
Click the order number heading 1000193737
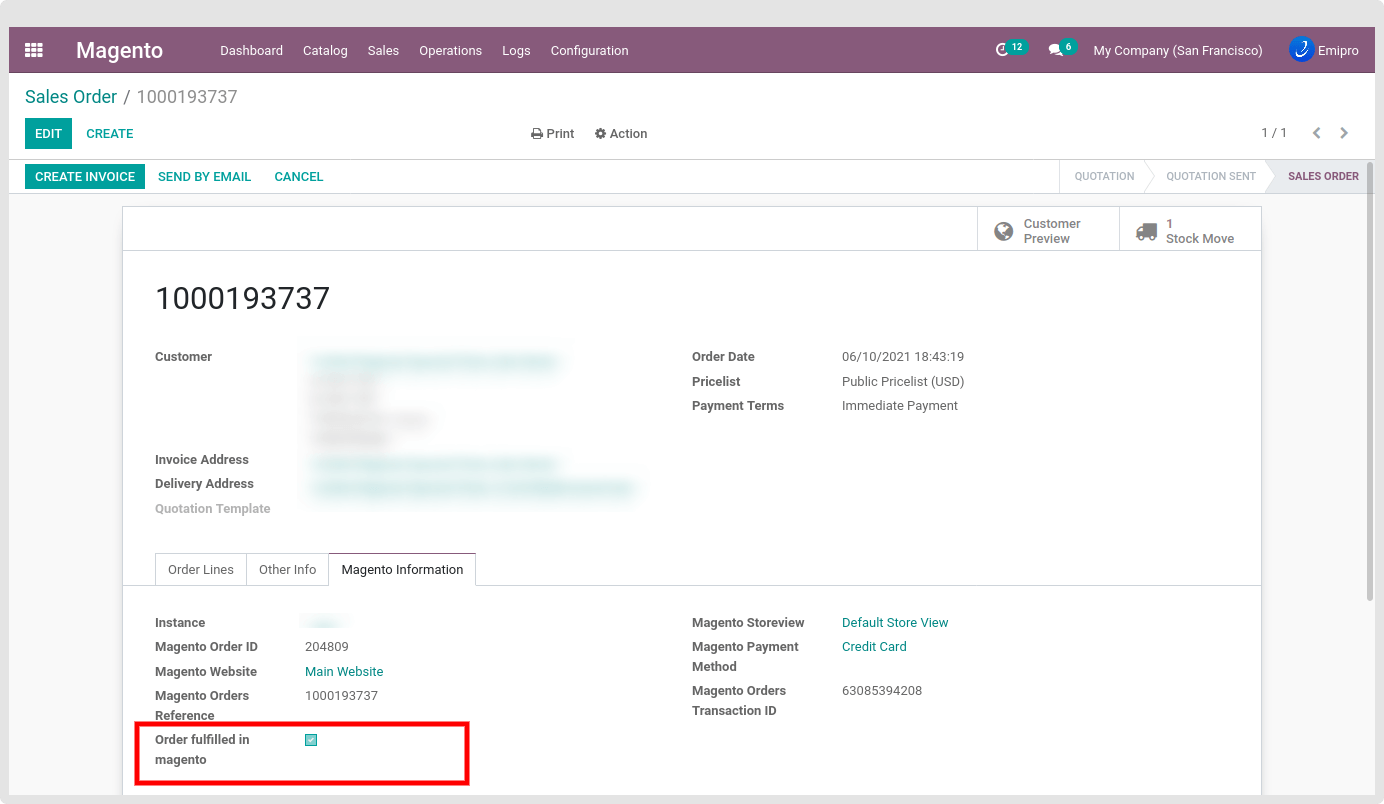(x=243, y=298)
